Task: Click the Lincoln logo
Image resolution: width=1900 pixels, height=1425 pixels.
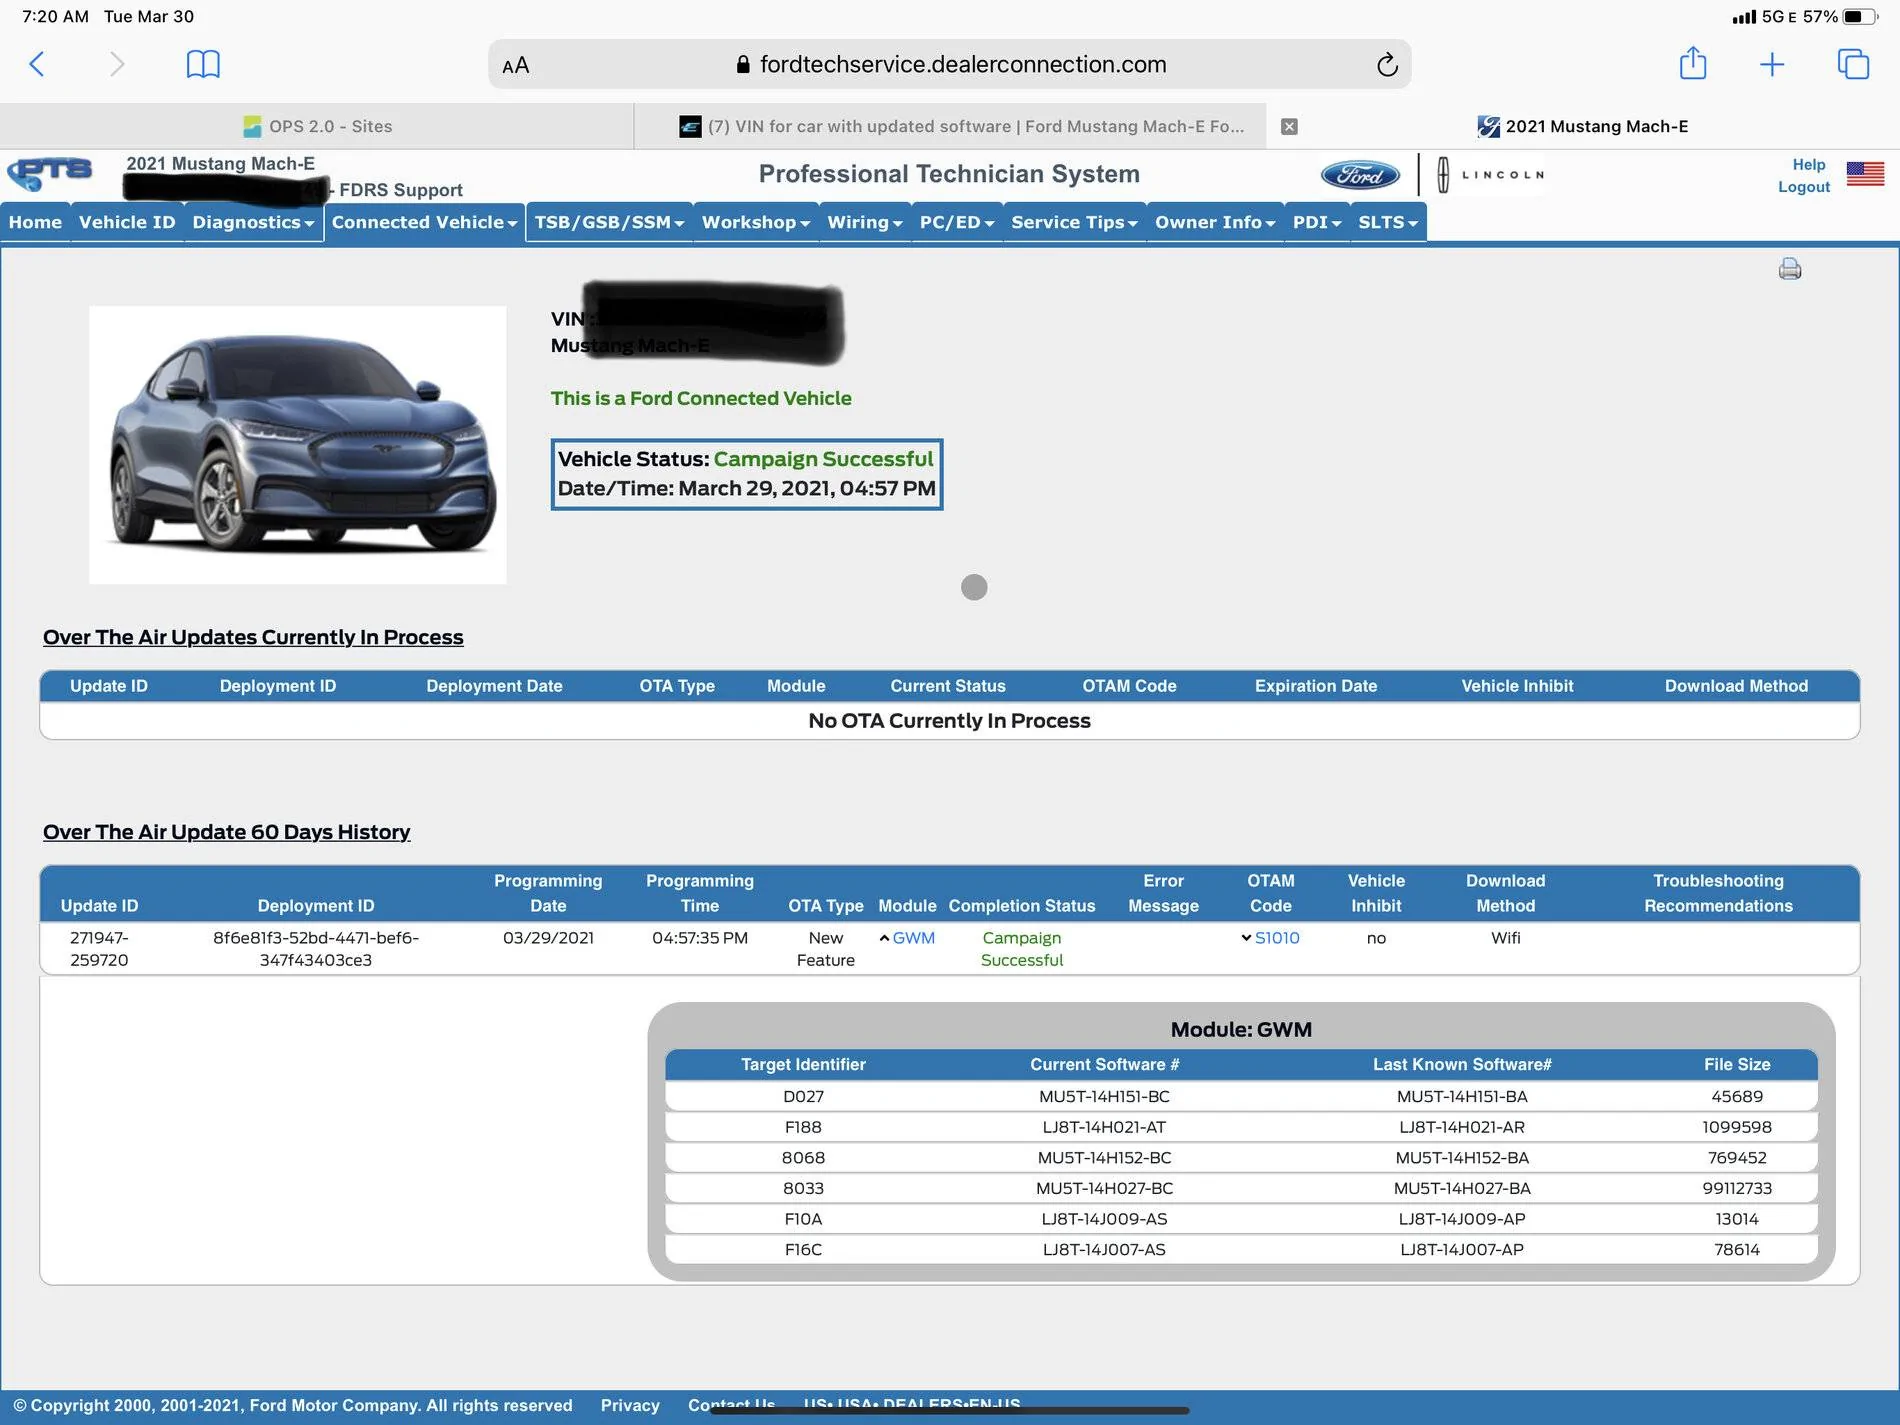Action: tap(1490, 175)
